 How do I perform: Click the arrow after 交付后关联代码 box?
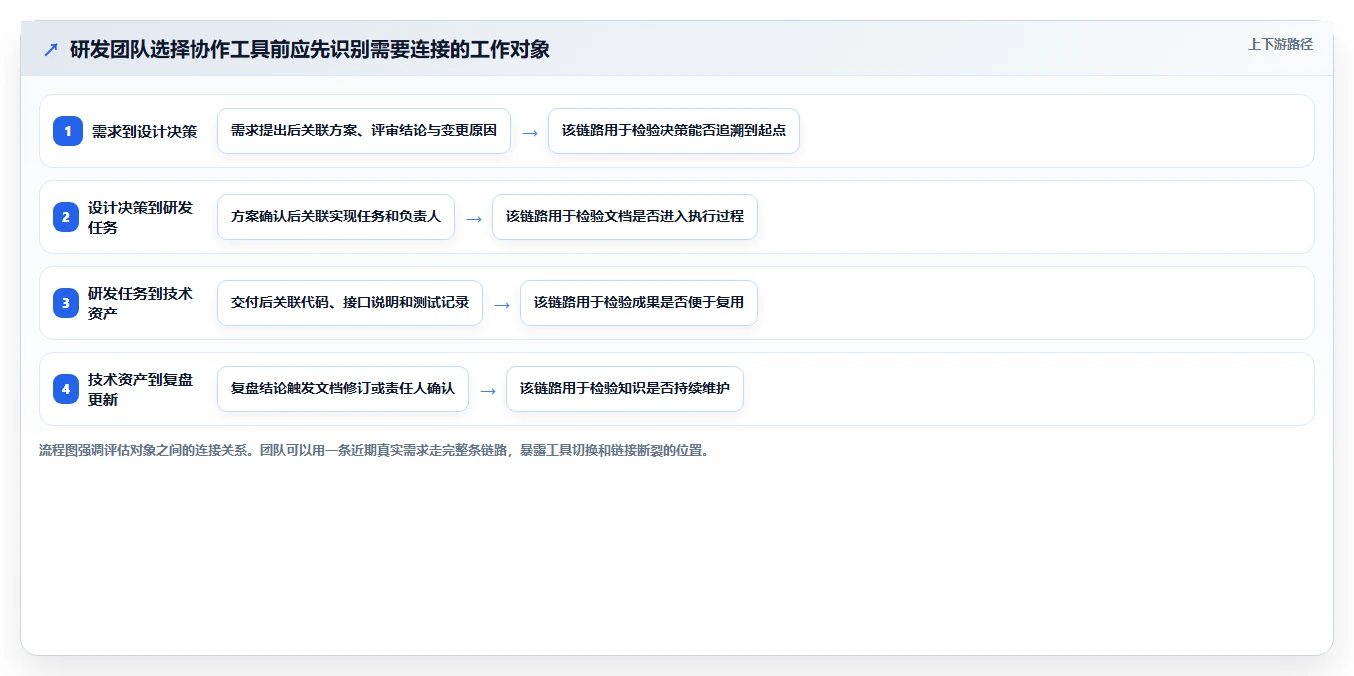click(x=502, y=304)
